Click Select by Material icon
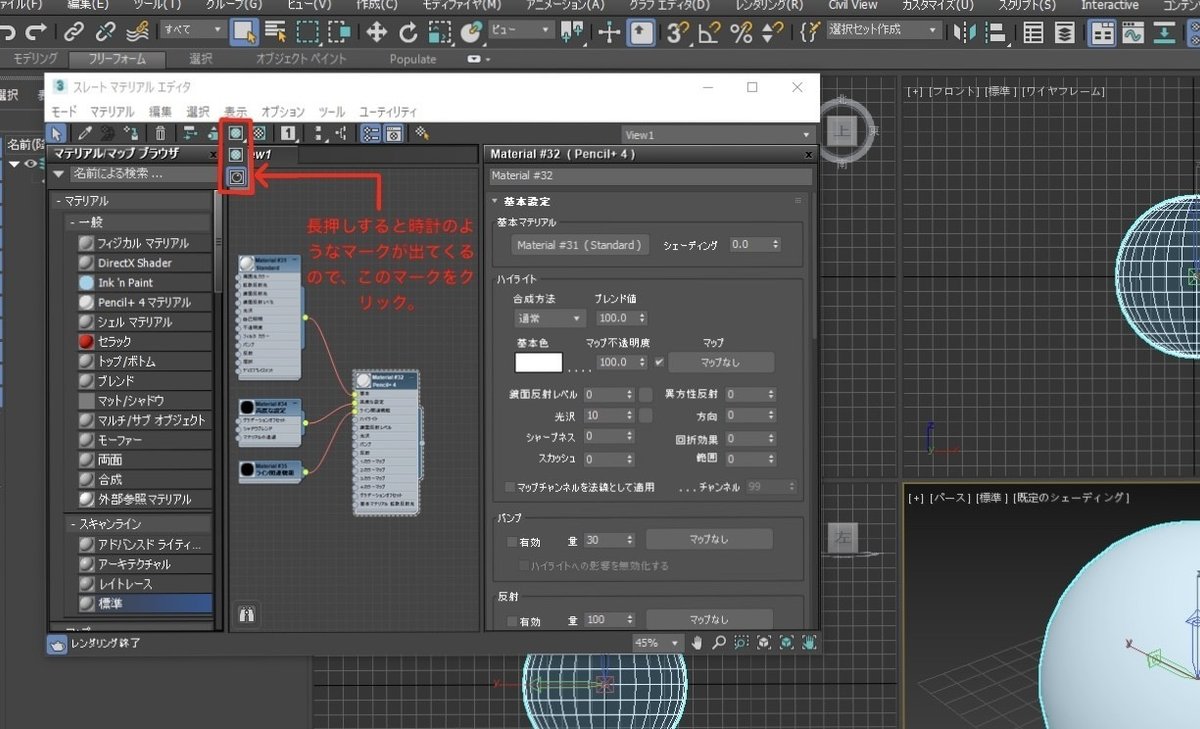1200x729 pixels. tap(422, 132)
